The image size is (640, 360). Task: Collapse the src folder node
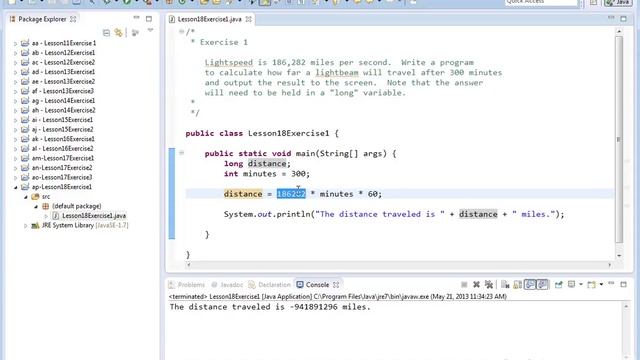[26, 197]
